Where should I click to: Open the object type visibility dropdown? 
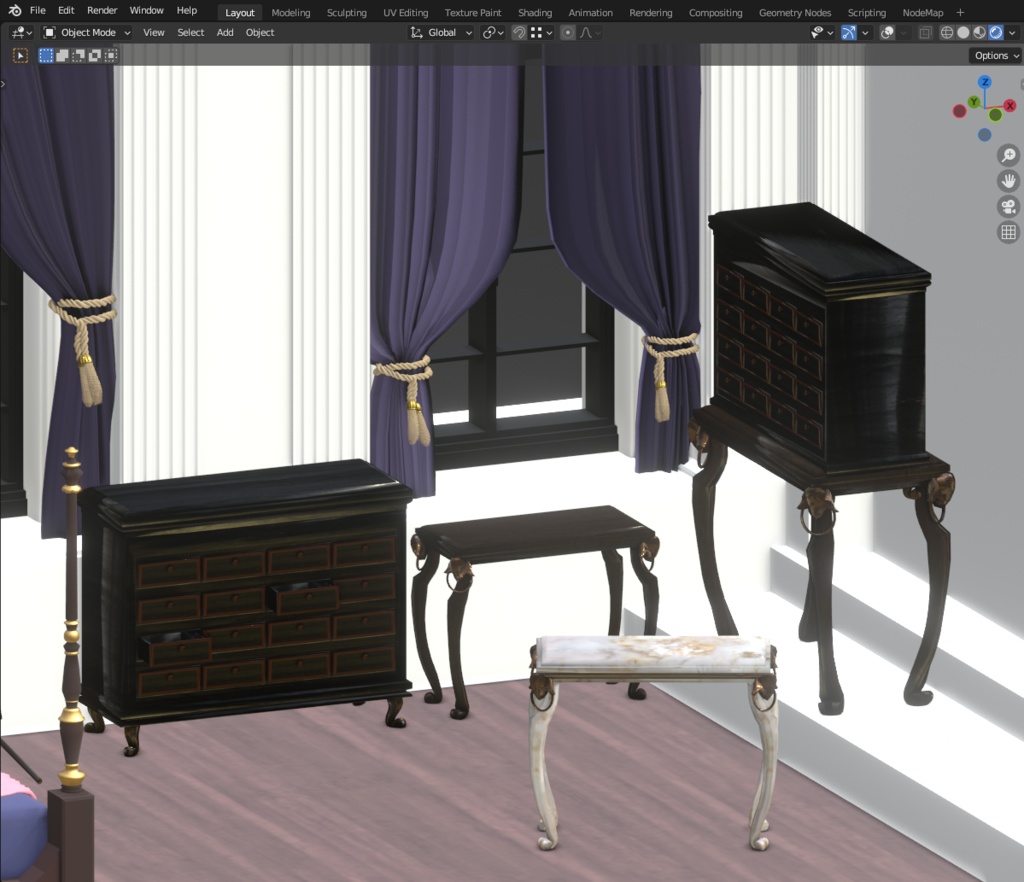822,33
